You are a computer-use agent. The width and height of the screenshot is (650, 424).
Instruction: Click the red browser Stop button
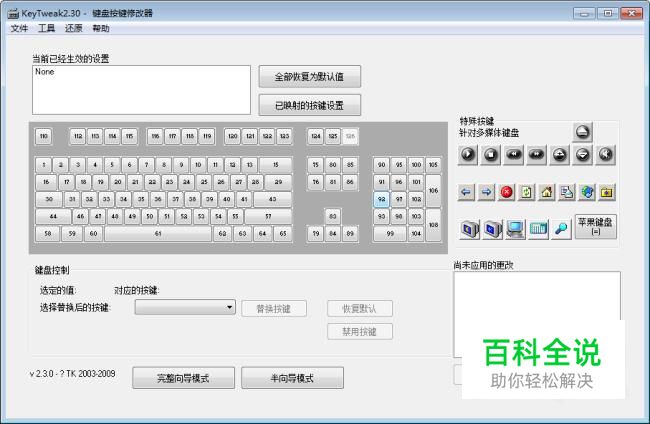click(507, 192)
